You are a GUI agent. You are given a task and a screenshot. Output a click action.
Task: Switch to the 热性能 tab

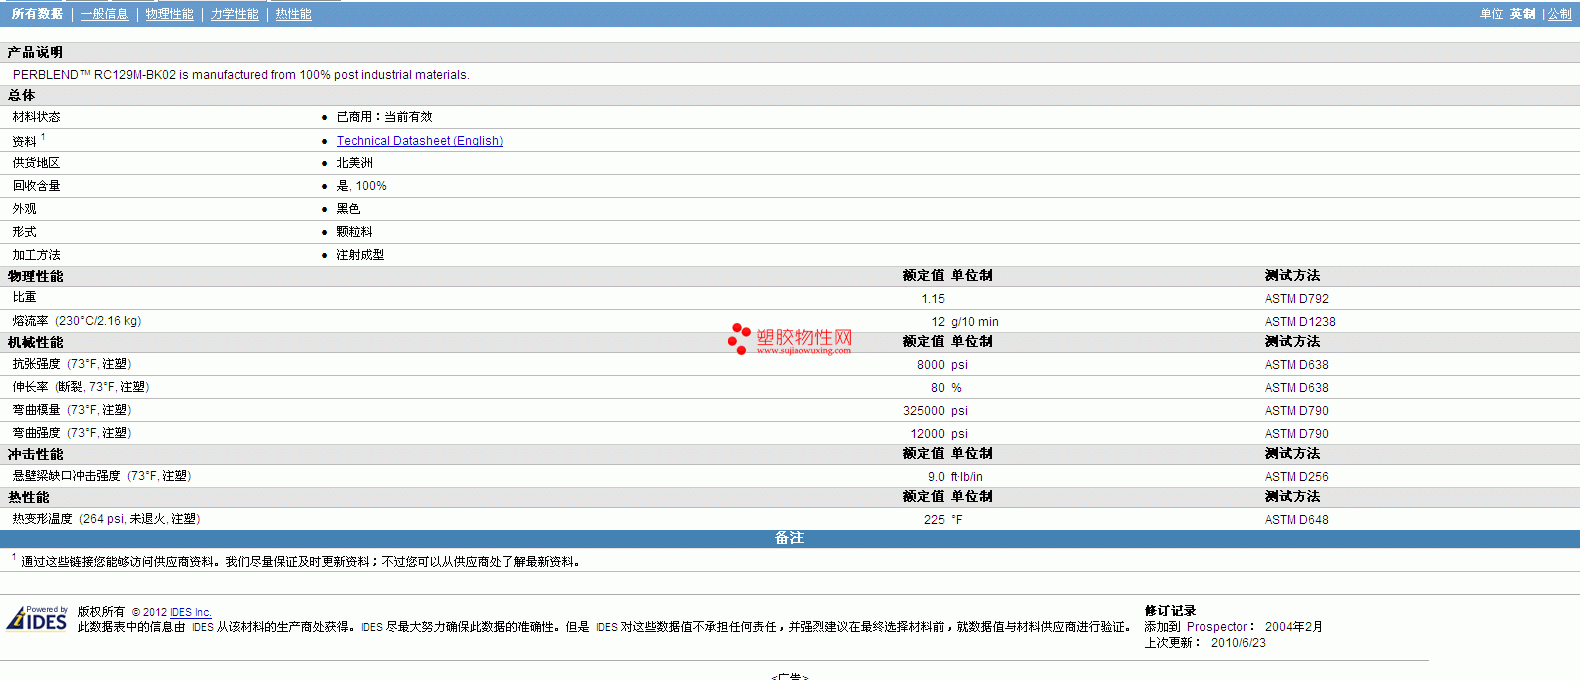(294, 14)
